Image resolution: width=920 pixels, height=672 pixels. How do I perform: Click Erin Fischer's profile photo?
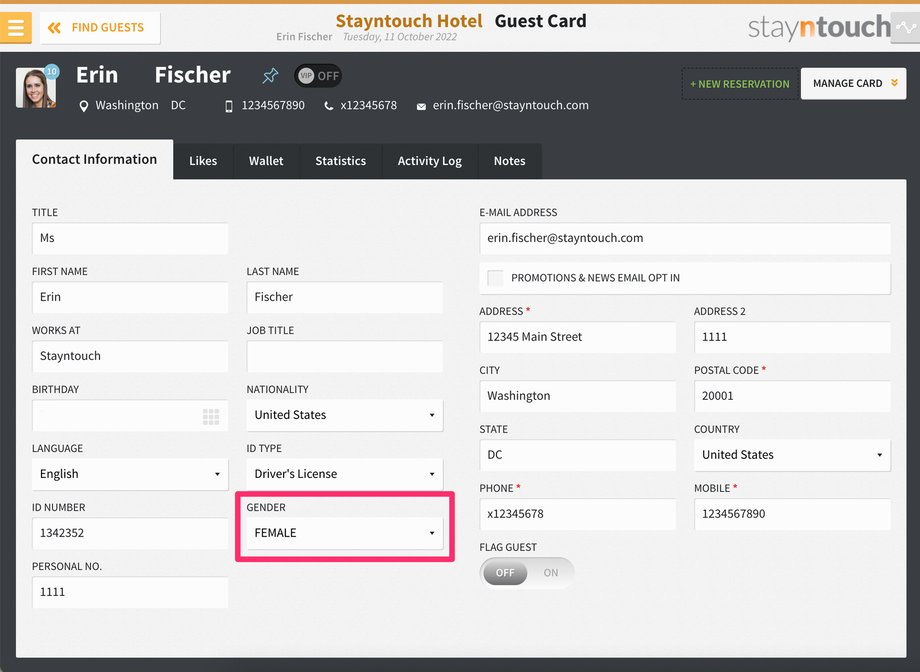point(36,88)
